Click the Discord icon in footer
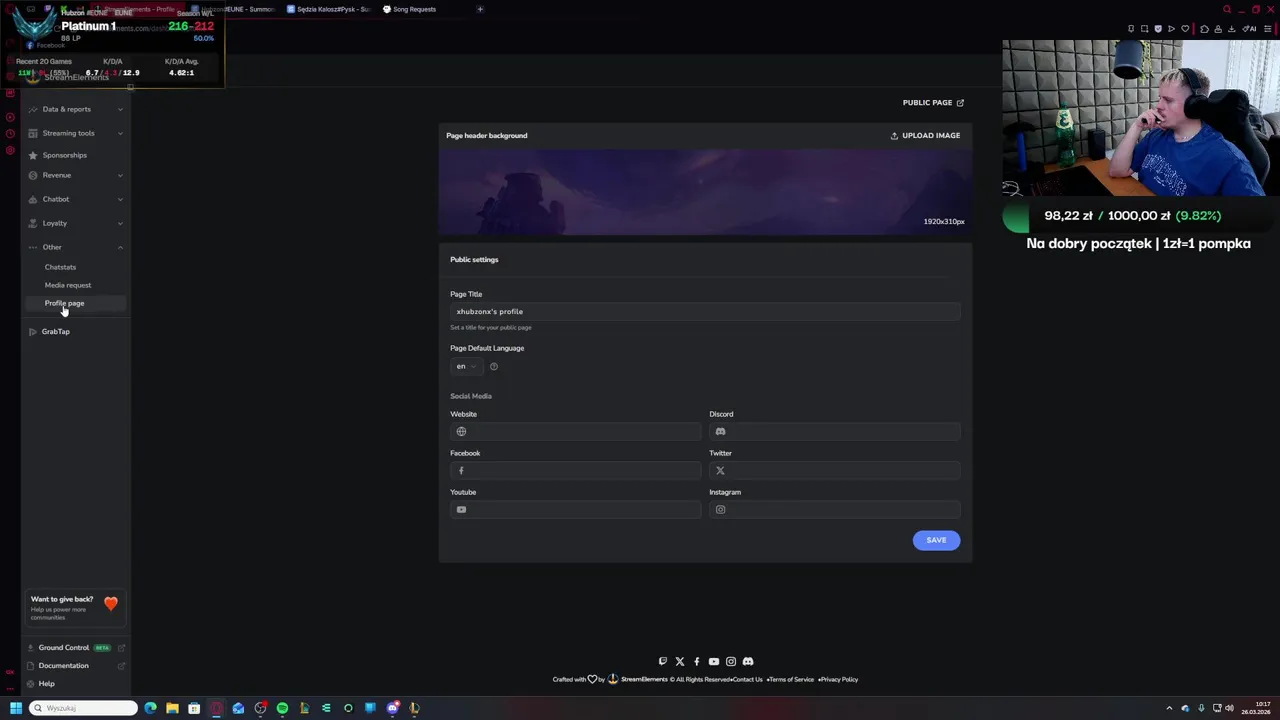Viewport: 1280px width, 720px height. pos(748,661)
